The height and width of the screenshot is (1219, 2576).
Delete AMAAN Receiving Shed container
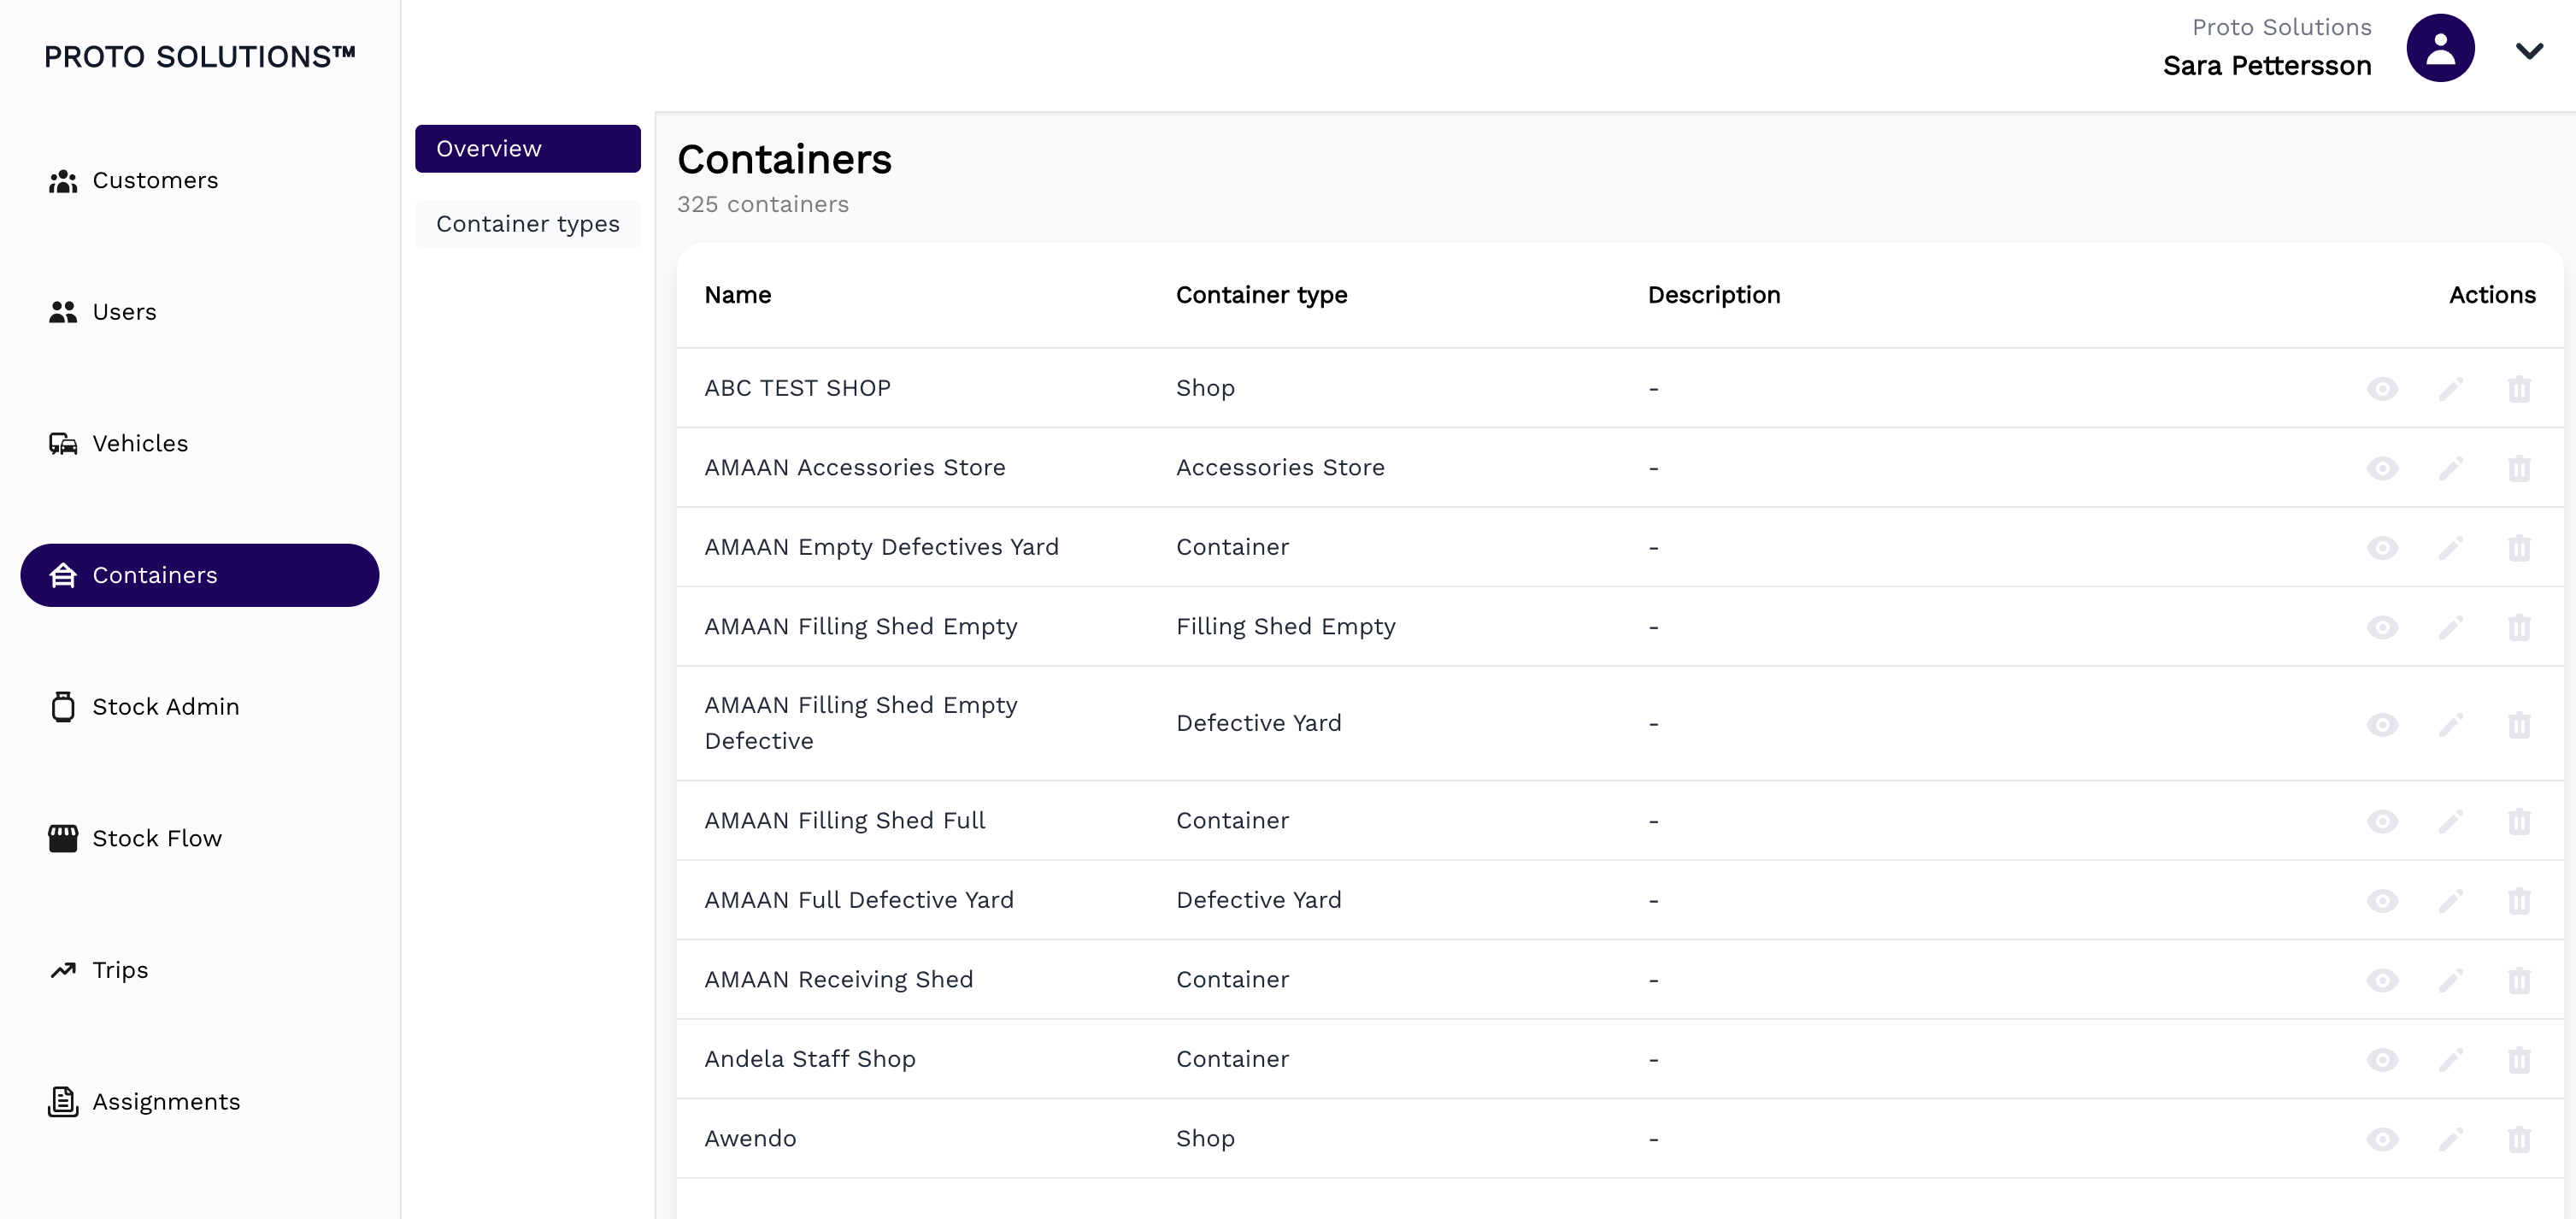[2519, 980]
